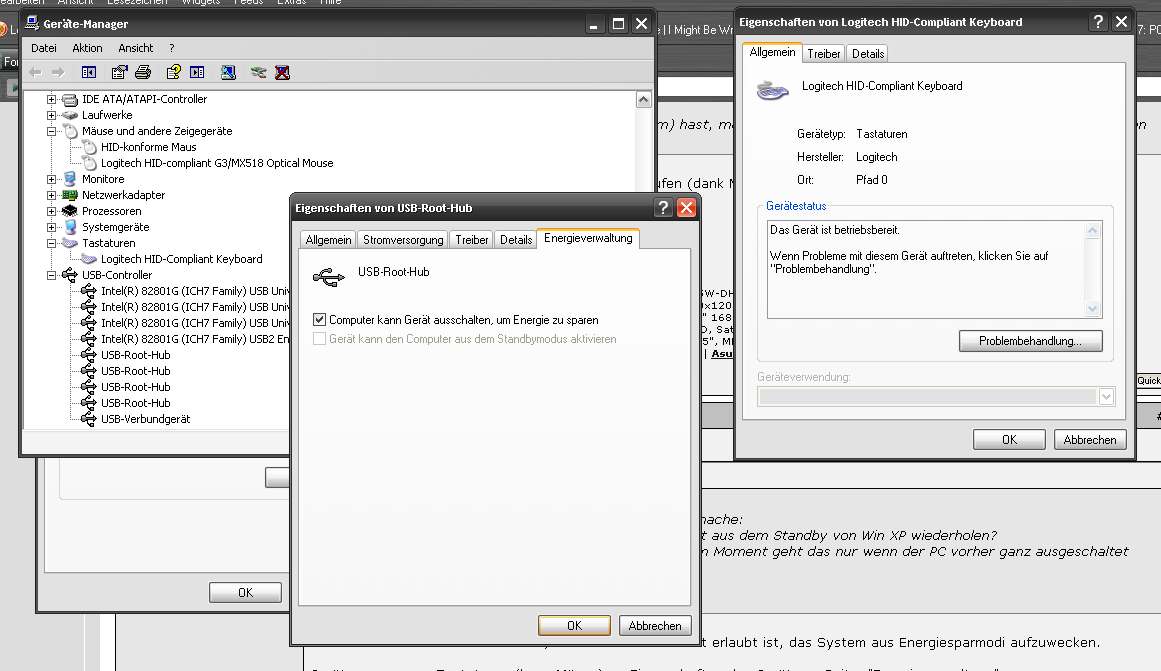Click help question mark in USB-Root-Hub dialog title

(x=663, y=207)
